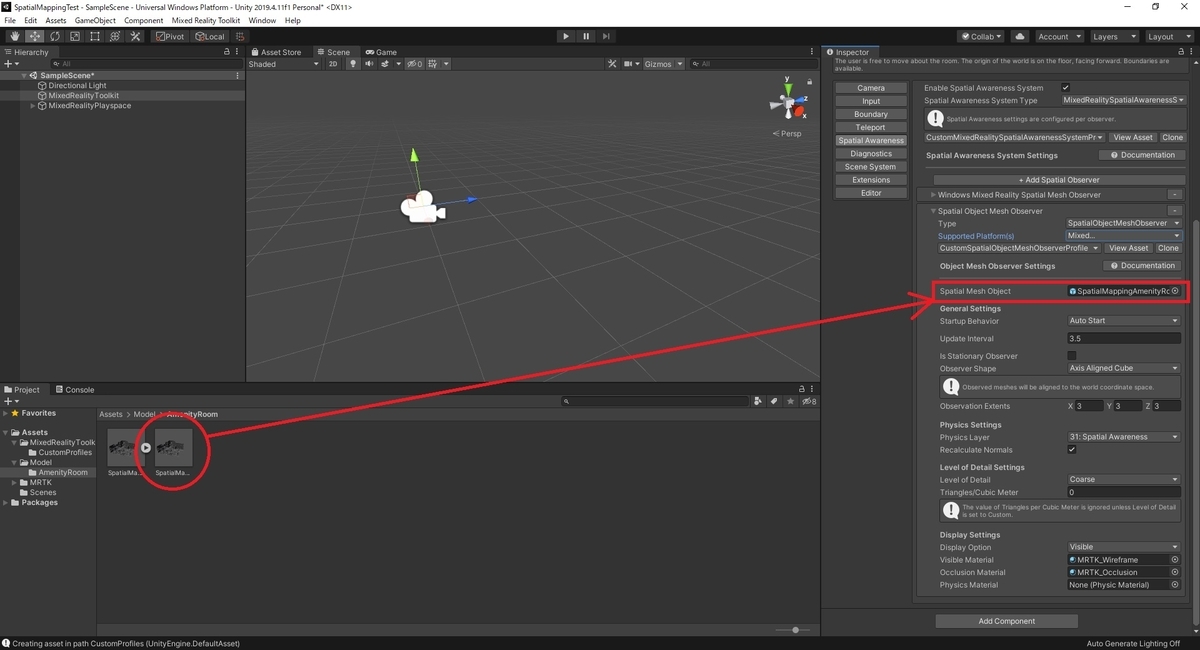Viewport: 1200px width, 650px height.
Task: Select the Scale tool
Action: 75,36
